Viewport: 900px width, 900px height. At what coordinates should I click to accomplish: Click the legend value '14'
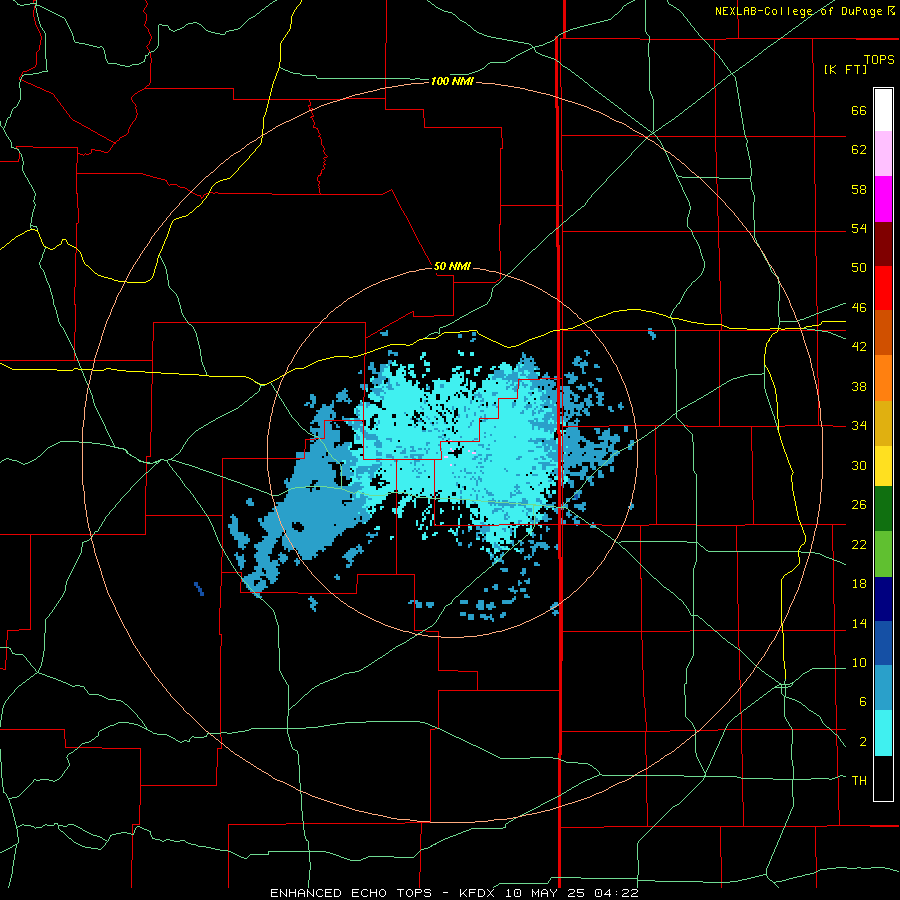[859, 623]
